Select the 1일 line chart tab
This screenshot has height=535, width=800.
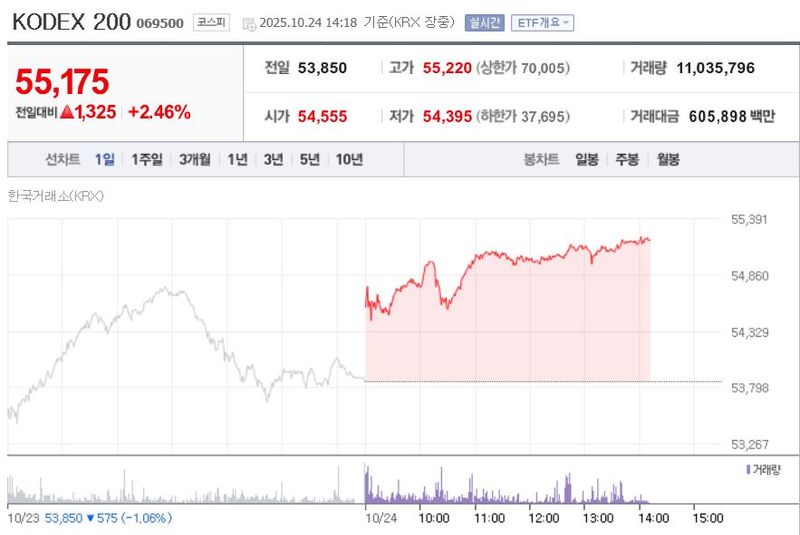tap(105, 159)
